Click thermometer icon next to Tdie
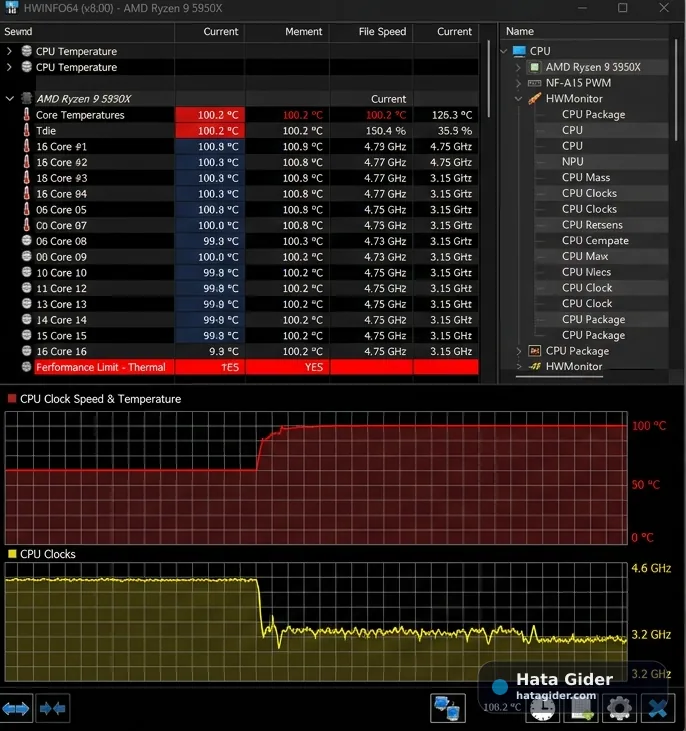Viewport: 686px width, 731px height. point(27,131)
